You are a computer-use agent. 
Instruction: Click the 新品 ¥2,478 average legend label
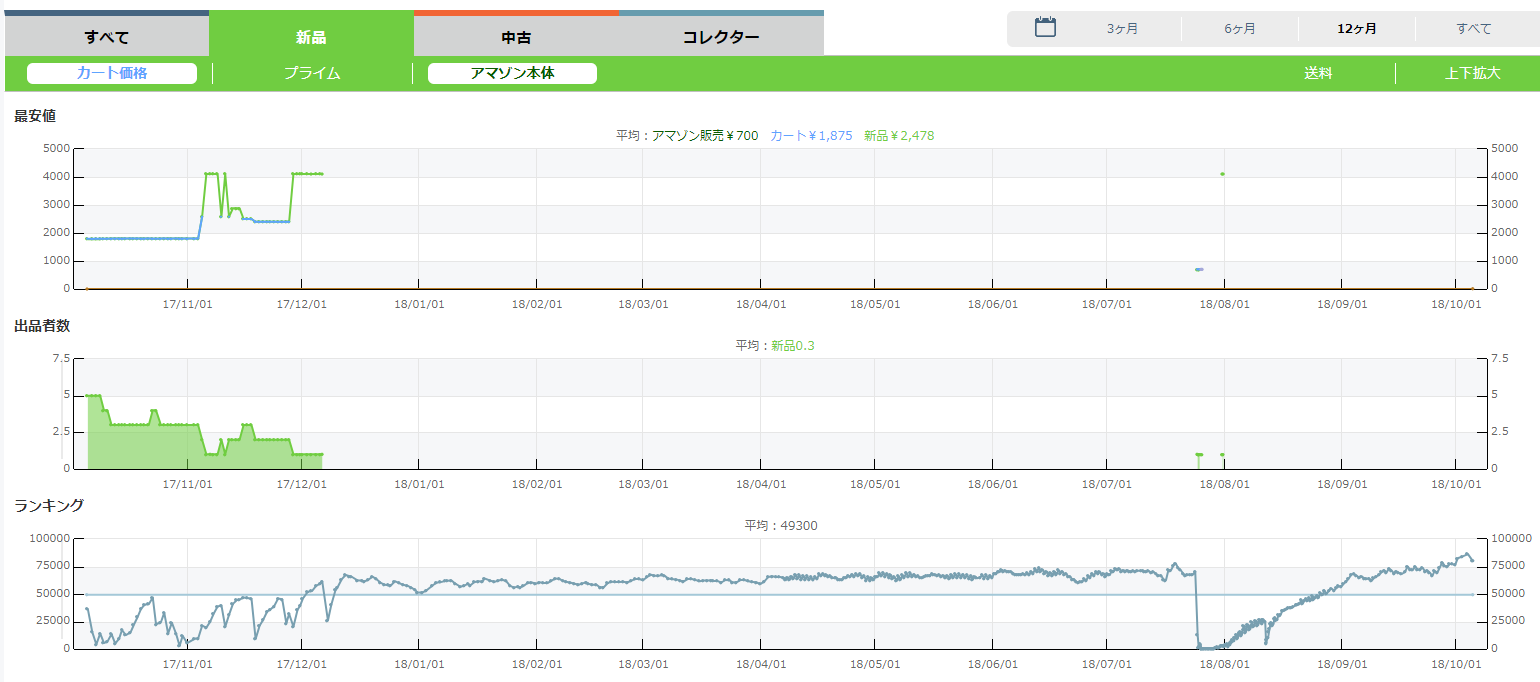coord(899,136)
